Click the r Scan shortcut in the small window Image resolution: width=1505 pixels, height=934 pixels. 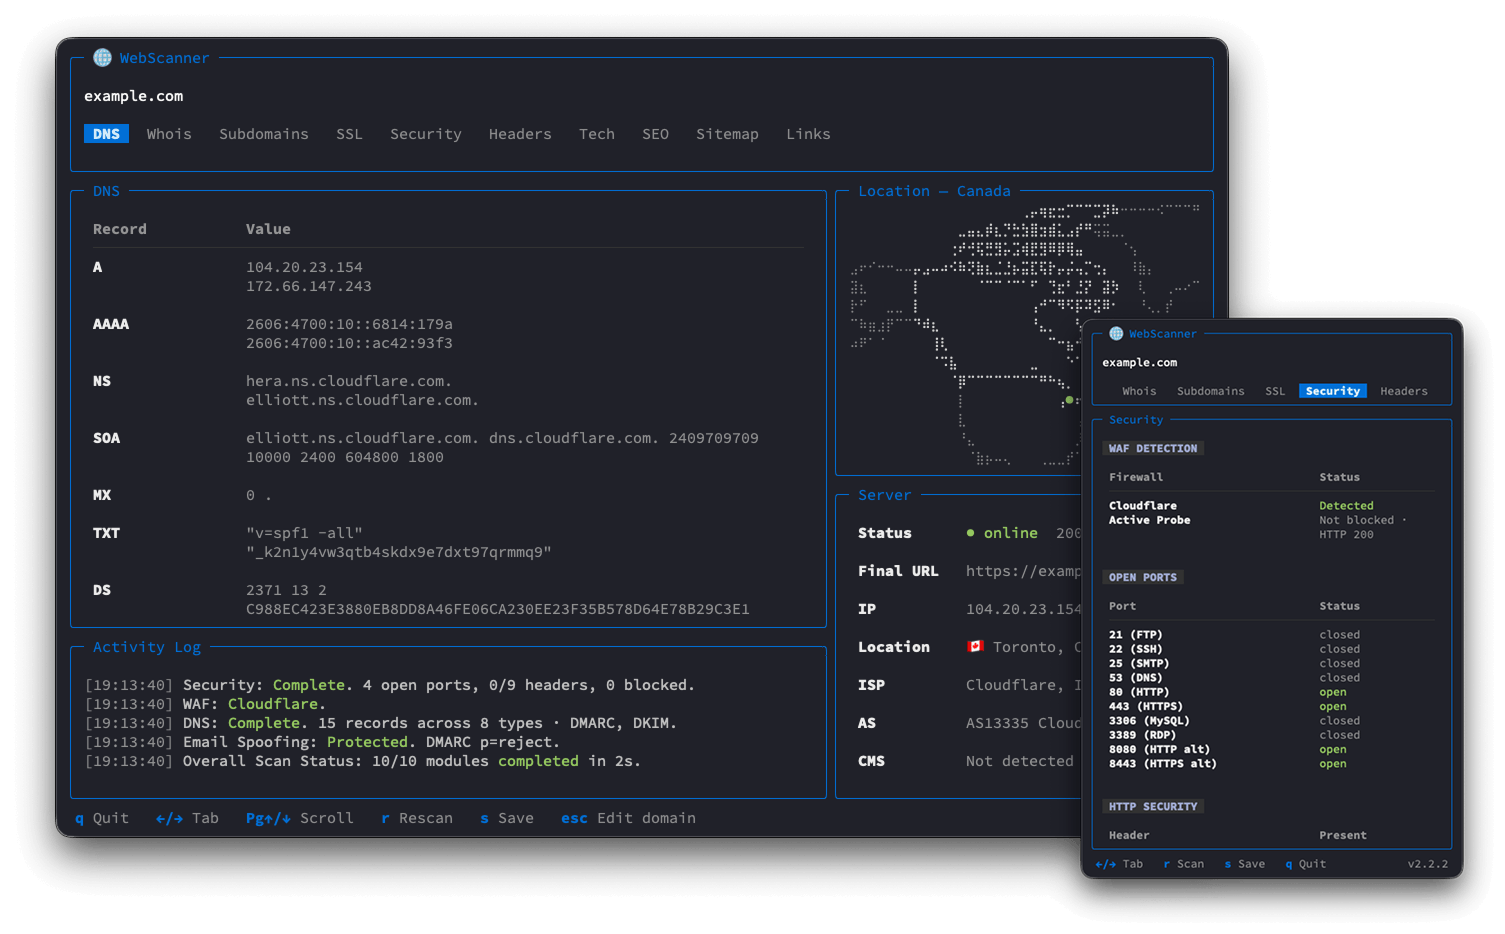click(x=1184, y=864)
